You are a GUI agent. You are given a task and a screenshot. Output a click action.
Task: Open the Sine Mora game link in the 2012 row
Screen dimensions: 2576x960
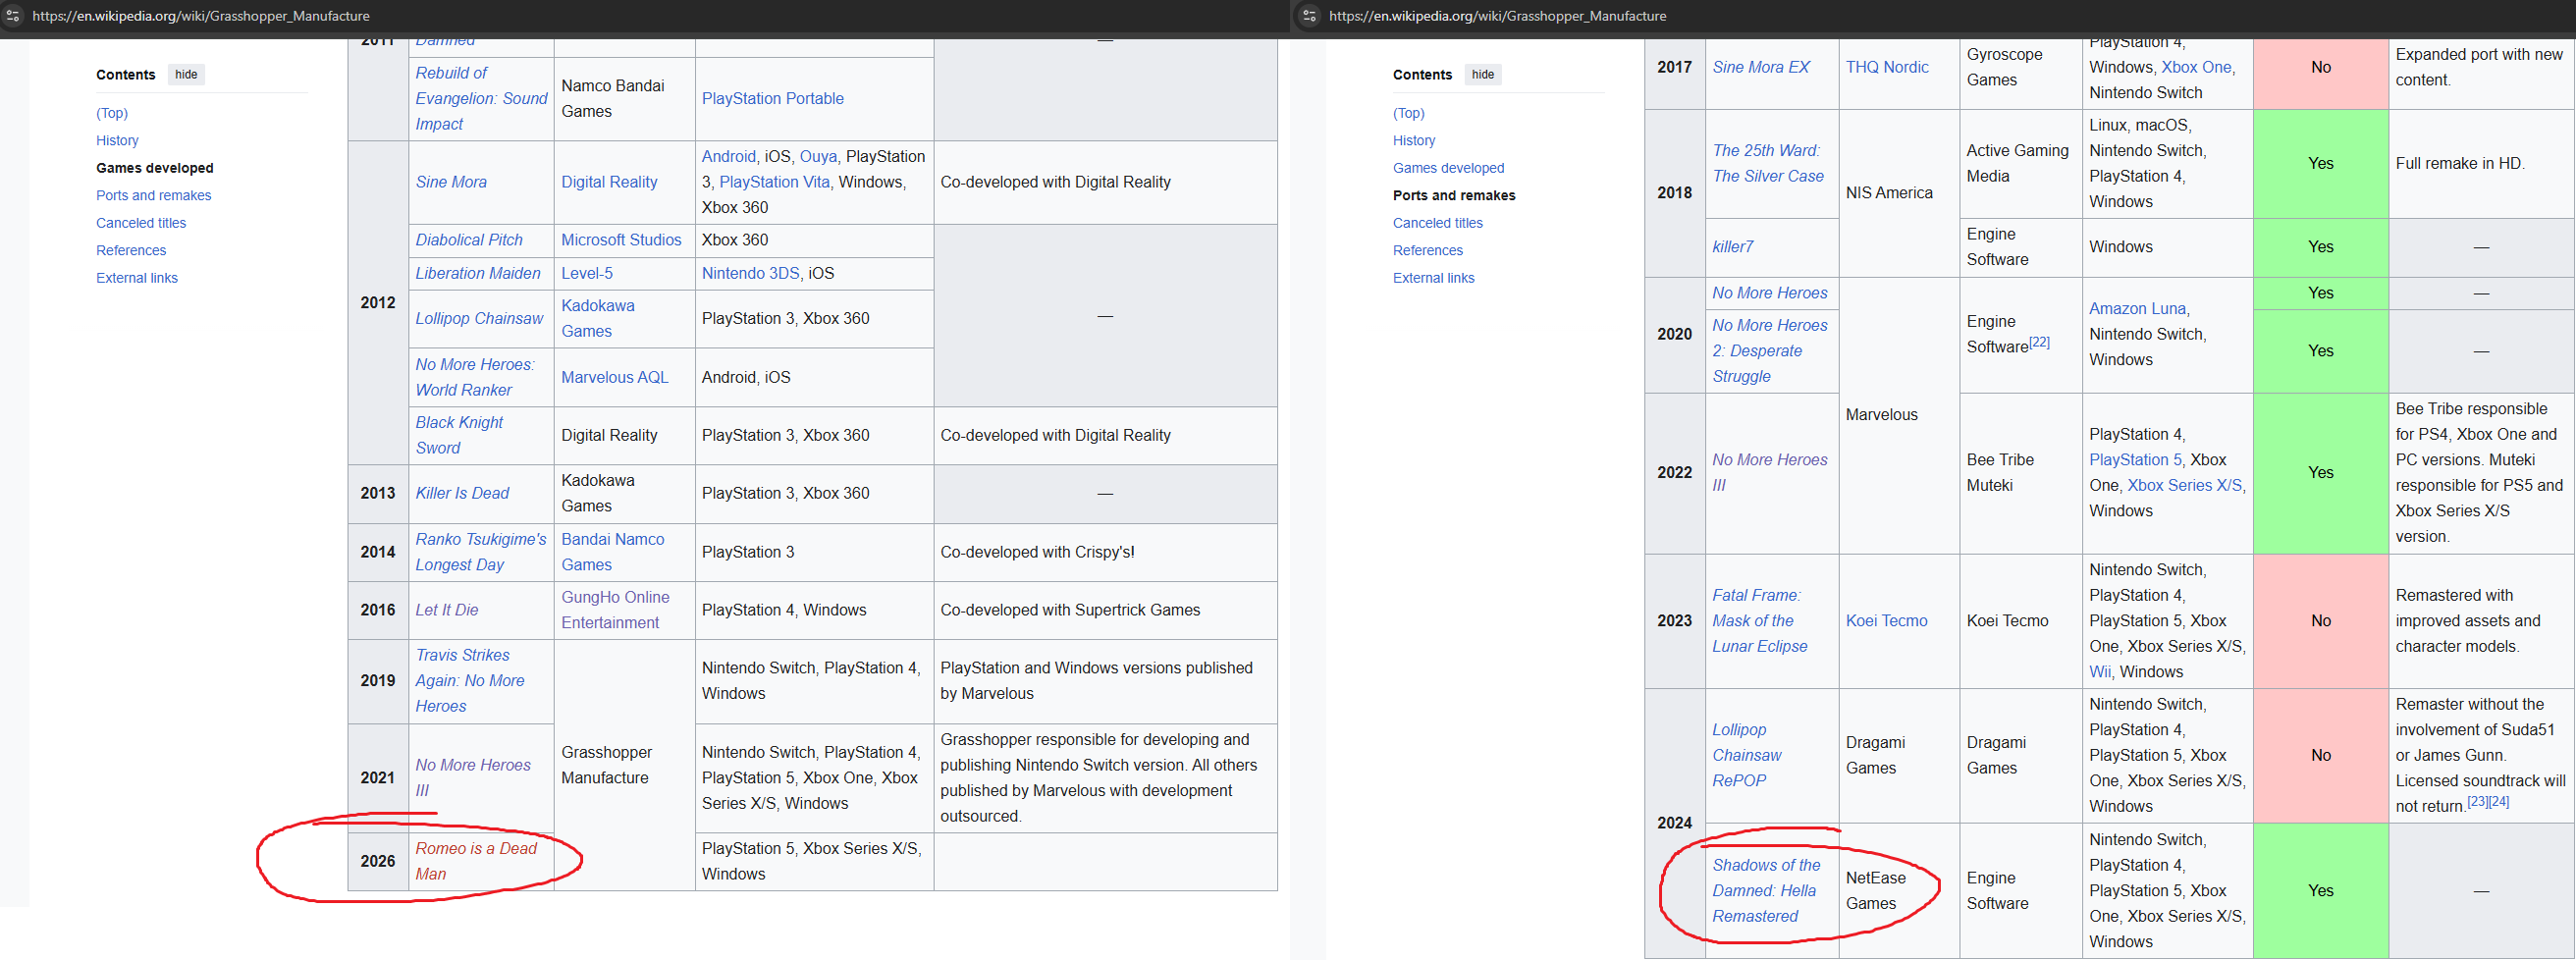(451, 182)
